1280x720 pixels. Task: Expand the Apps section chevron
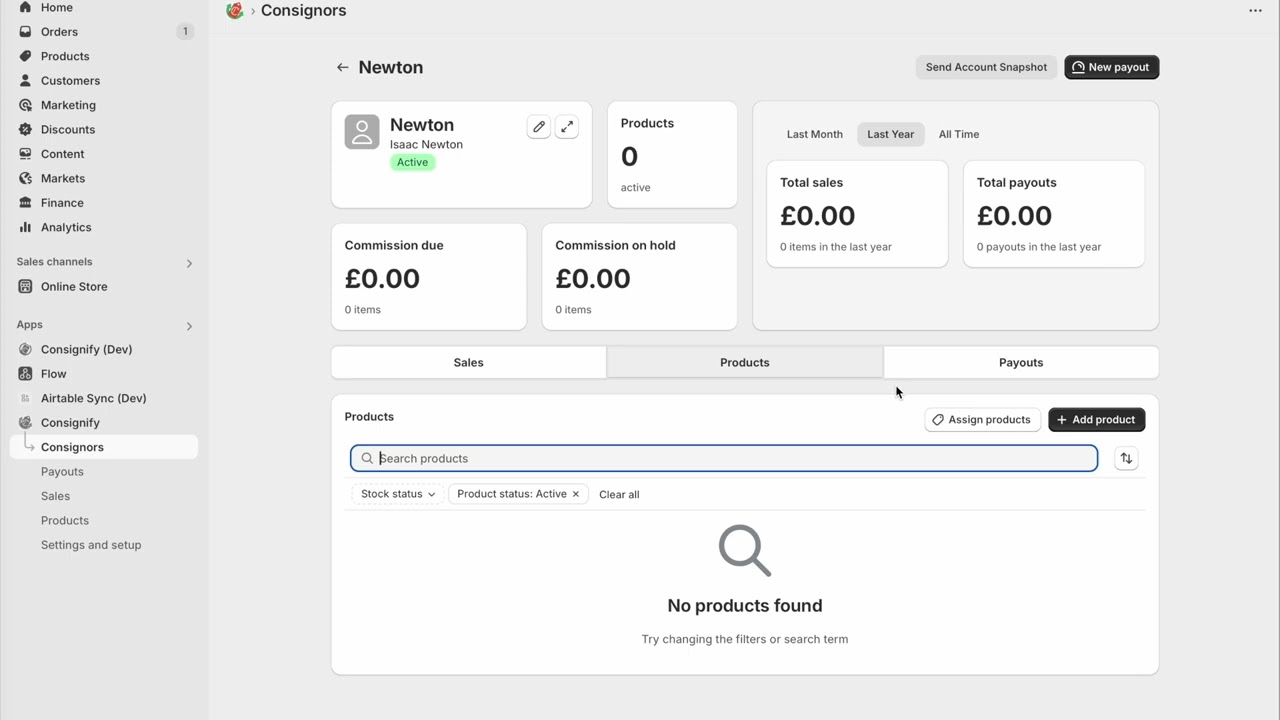coord(189,326)
